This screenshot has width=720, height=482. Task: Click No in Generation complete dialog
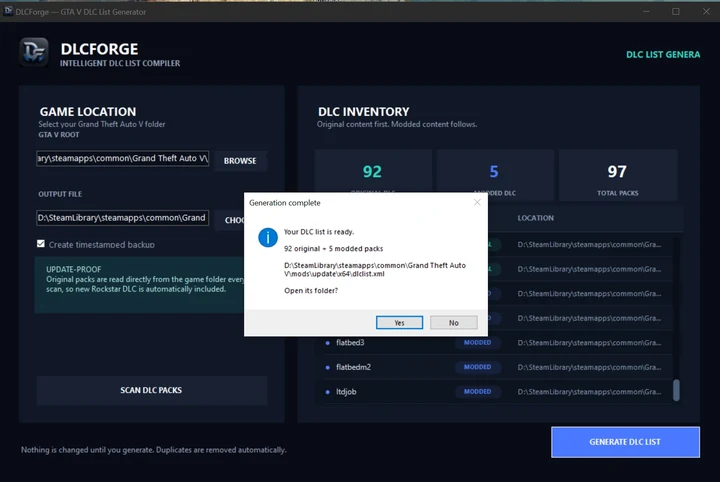pyautogui.click(x=454, y=323)
